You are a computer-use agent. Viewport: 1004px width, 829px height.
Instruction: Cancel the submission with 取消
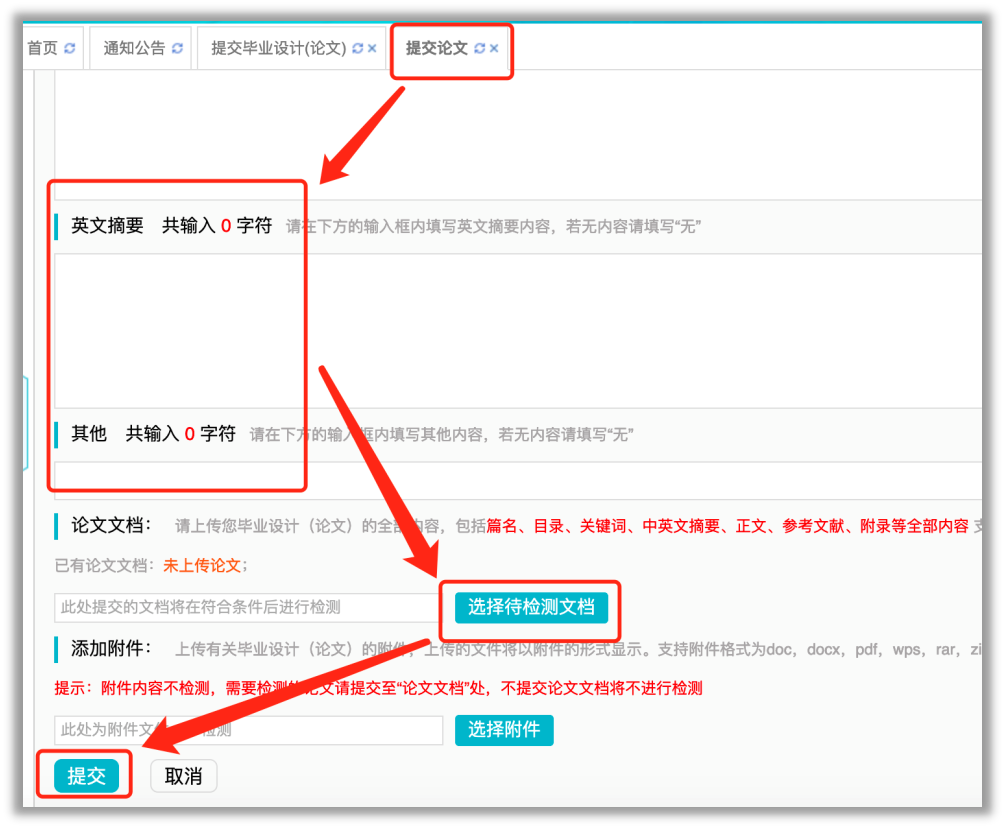click(x=183, y=776)
